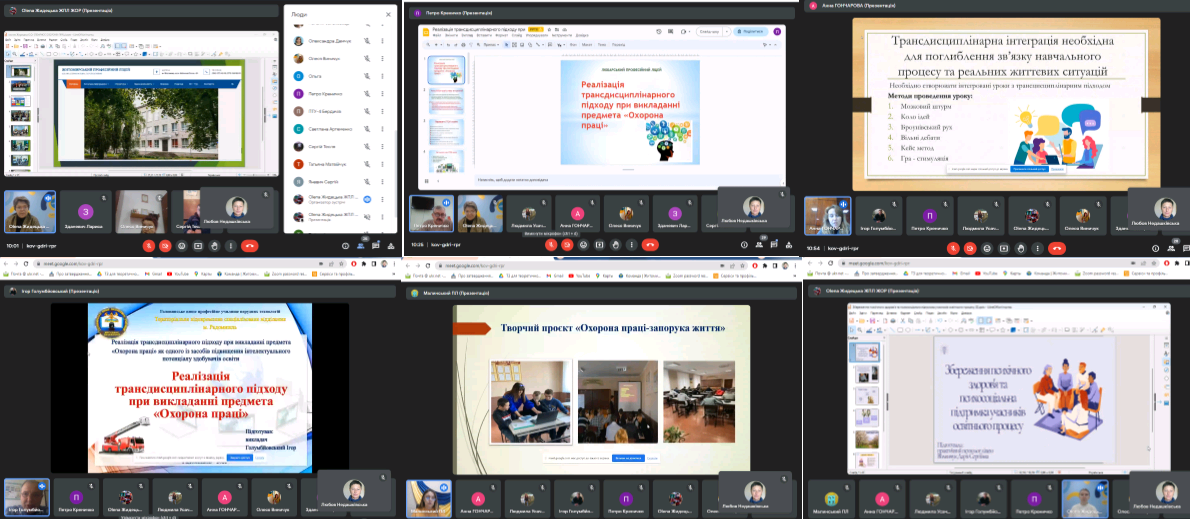The height and width of the screenshot is (519, 1190).
Task: Open options menu for Ольга in people list
Action: point(382,76)
